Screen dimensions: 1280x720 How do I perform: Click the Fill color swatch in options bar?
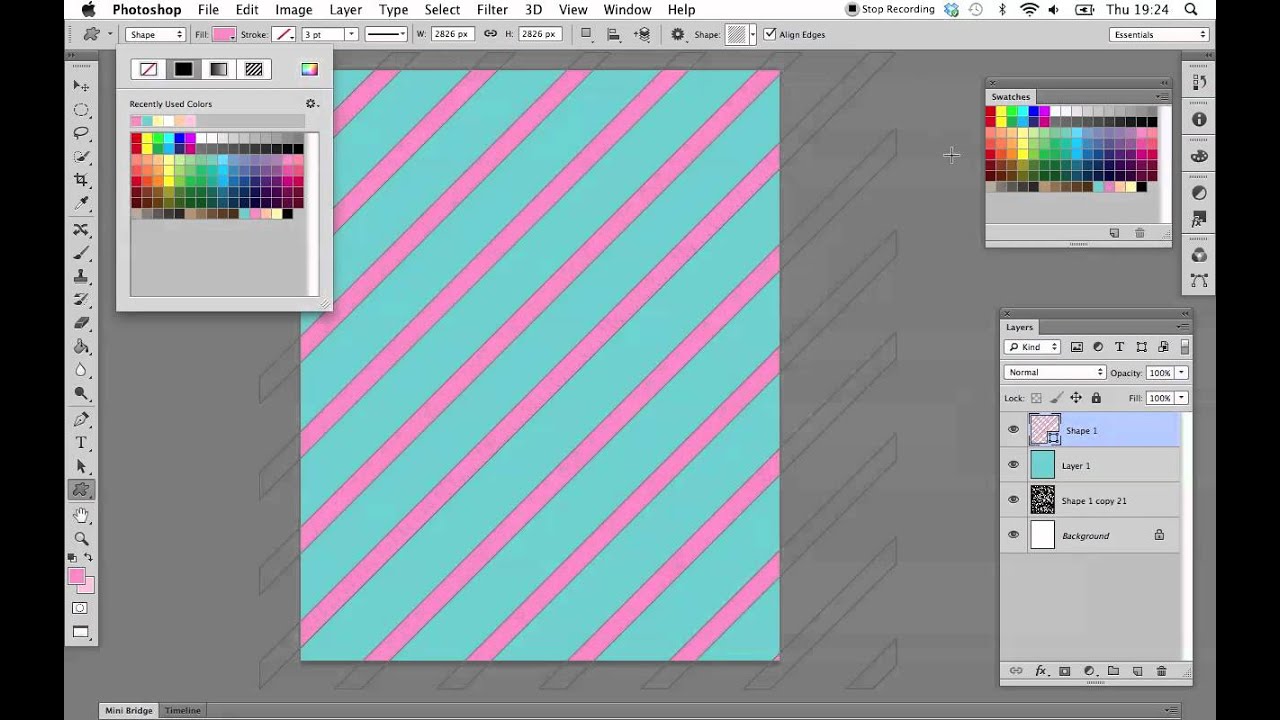click(224, 34)
